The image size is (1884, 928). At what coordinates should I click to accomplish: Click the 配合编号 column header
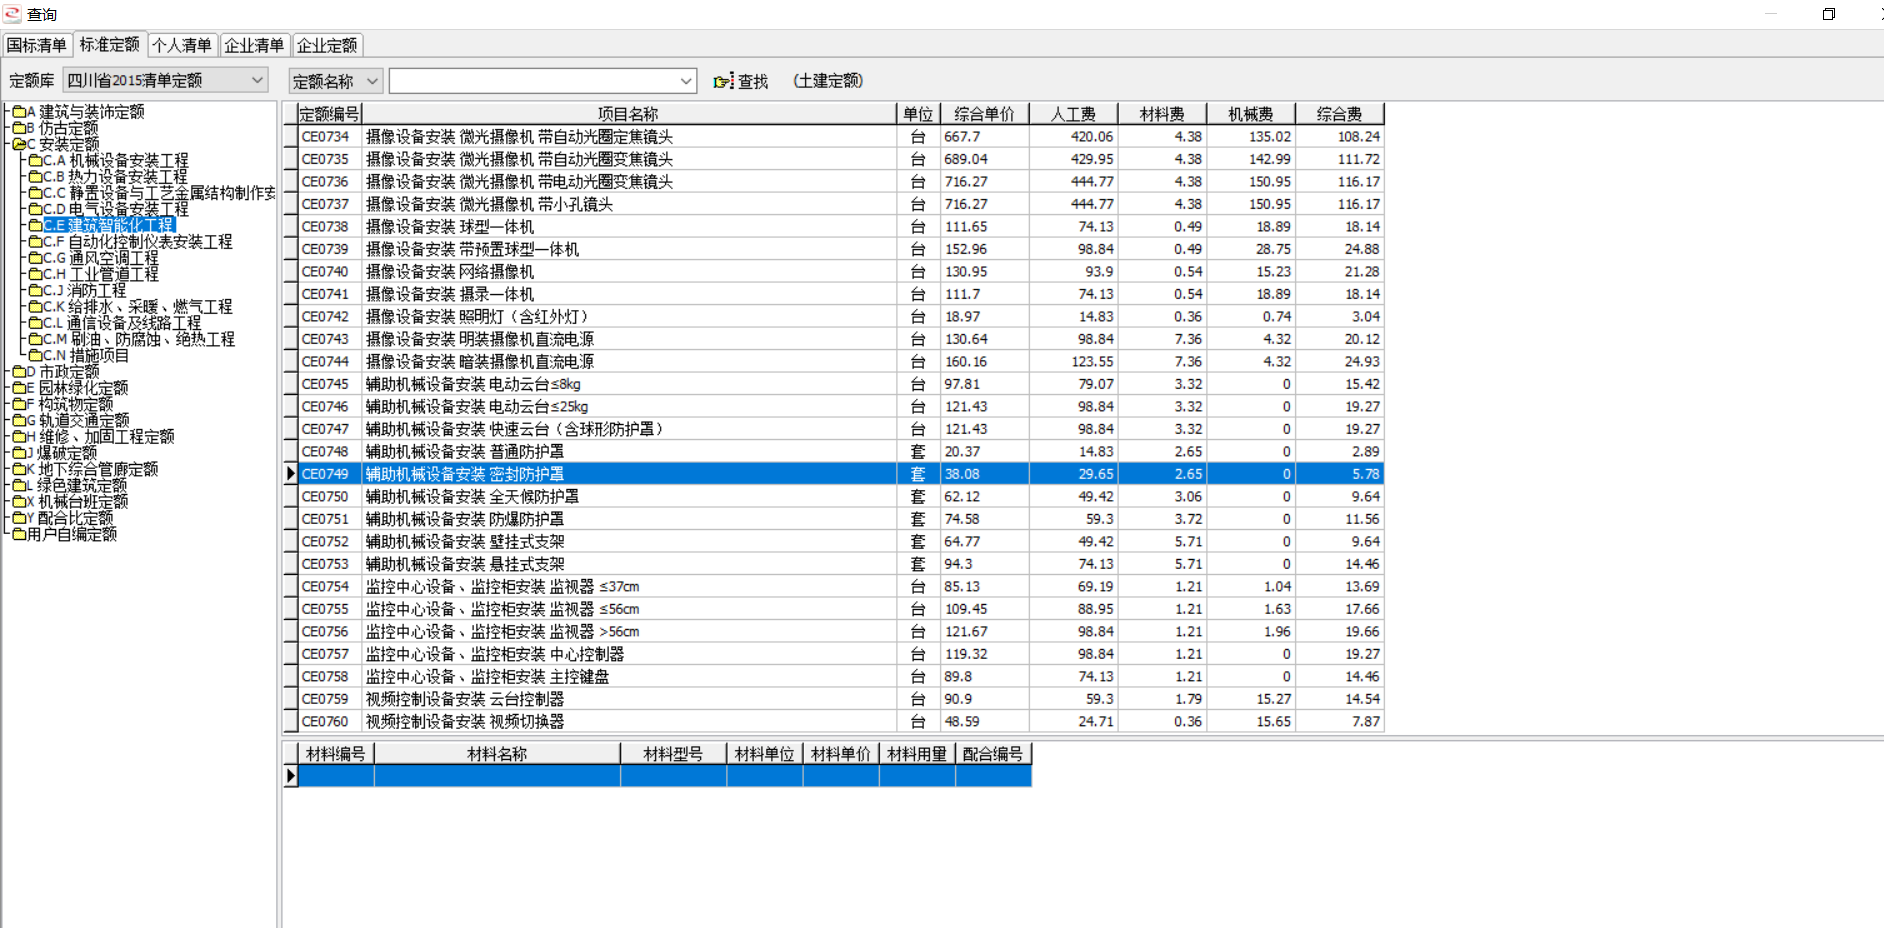pos(993,754)
